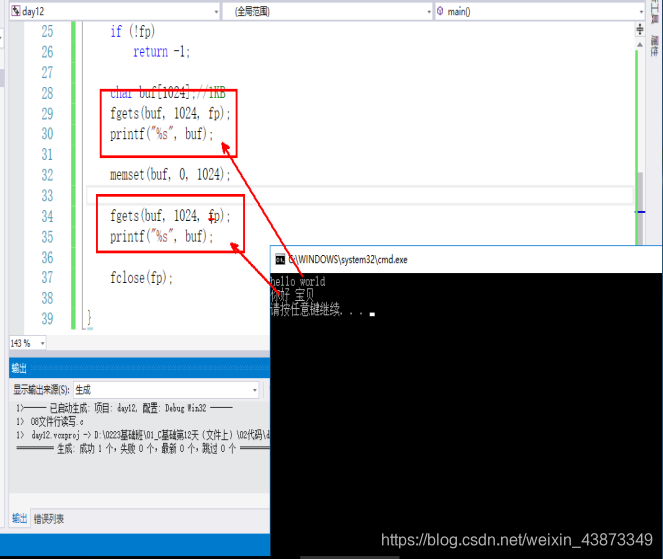Click the day12 project icon in navigation bar

16,11
